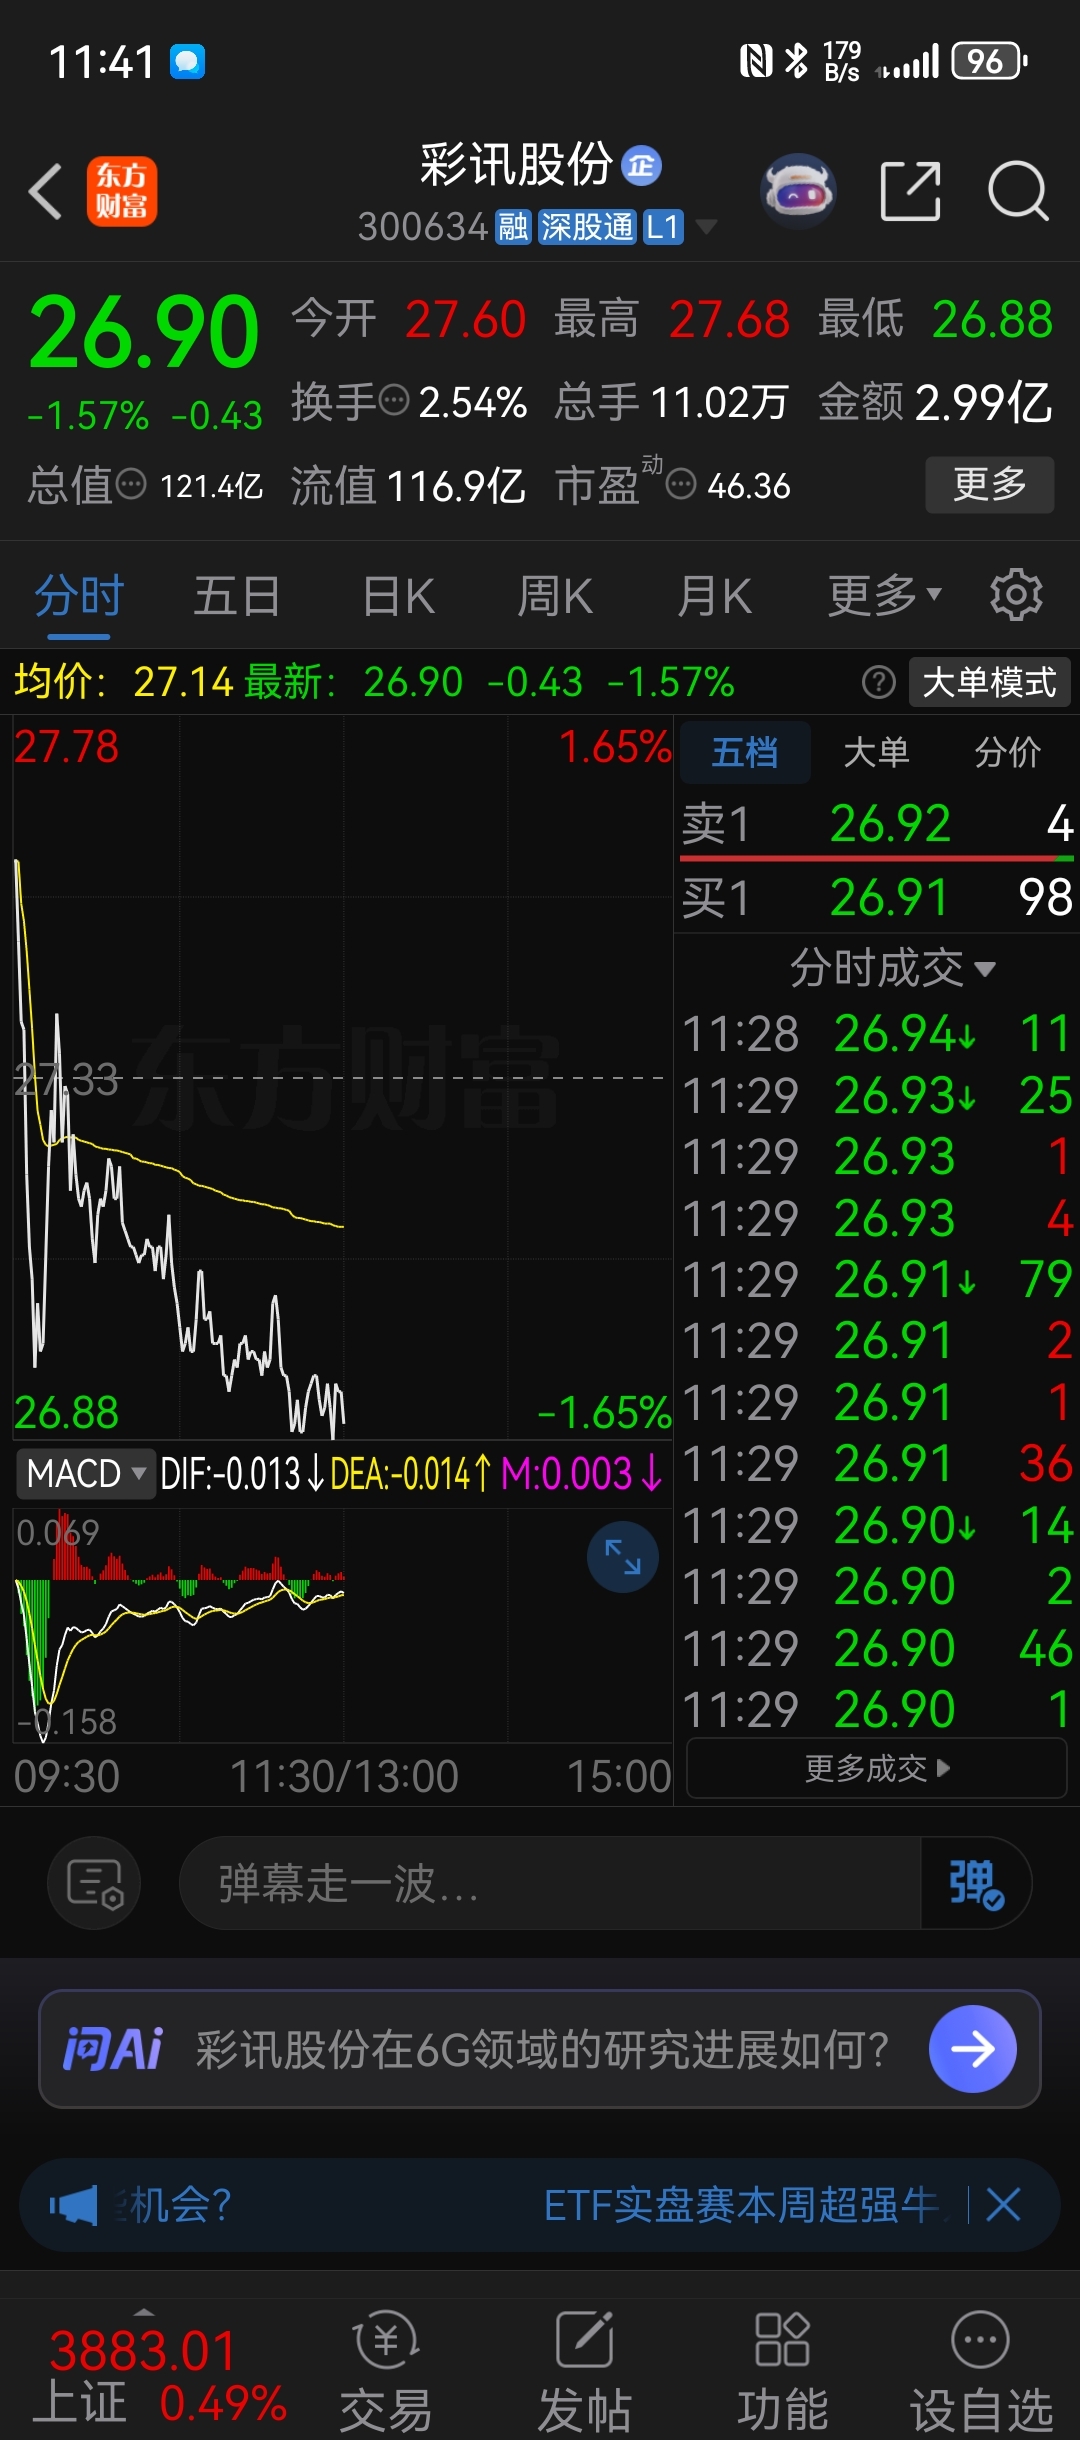Tap the 企 enterprise badge icon
The image size is (1080, 2440).
point(641,166)
